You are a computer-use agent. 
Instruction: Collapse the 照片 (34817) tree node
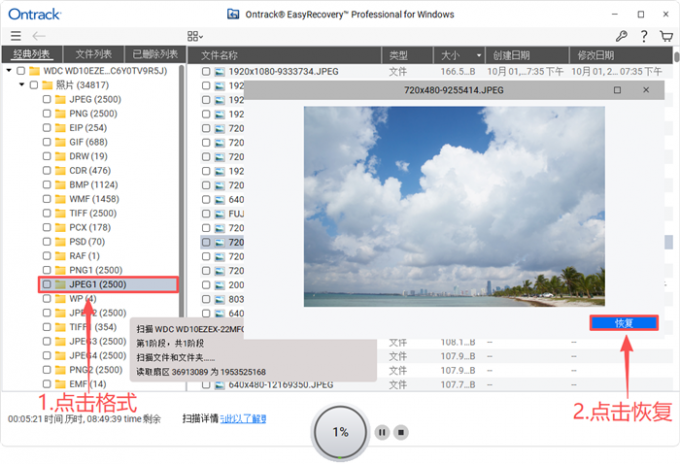[22, 86]
